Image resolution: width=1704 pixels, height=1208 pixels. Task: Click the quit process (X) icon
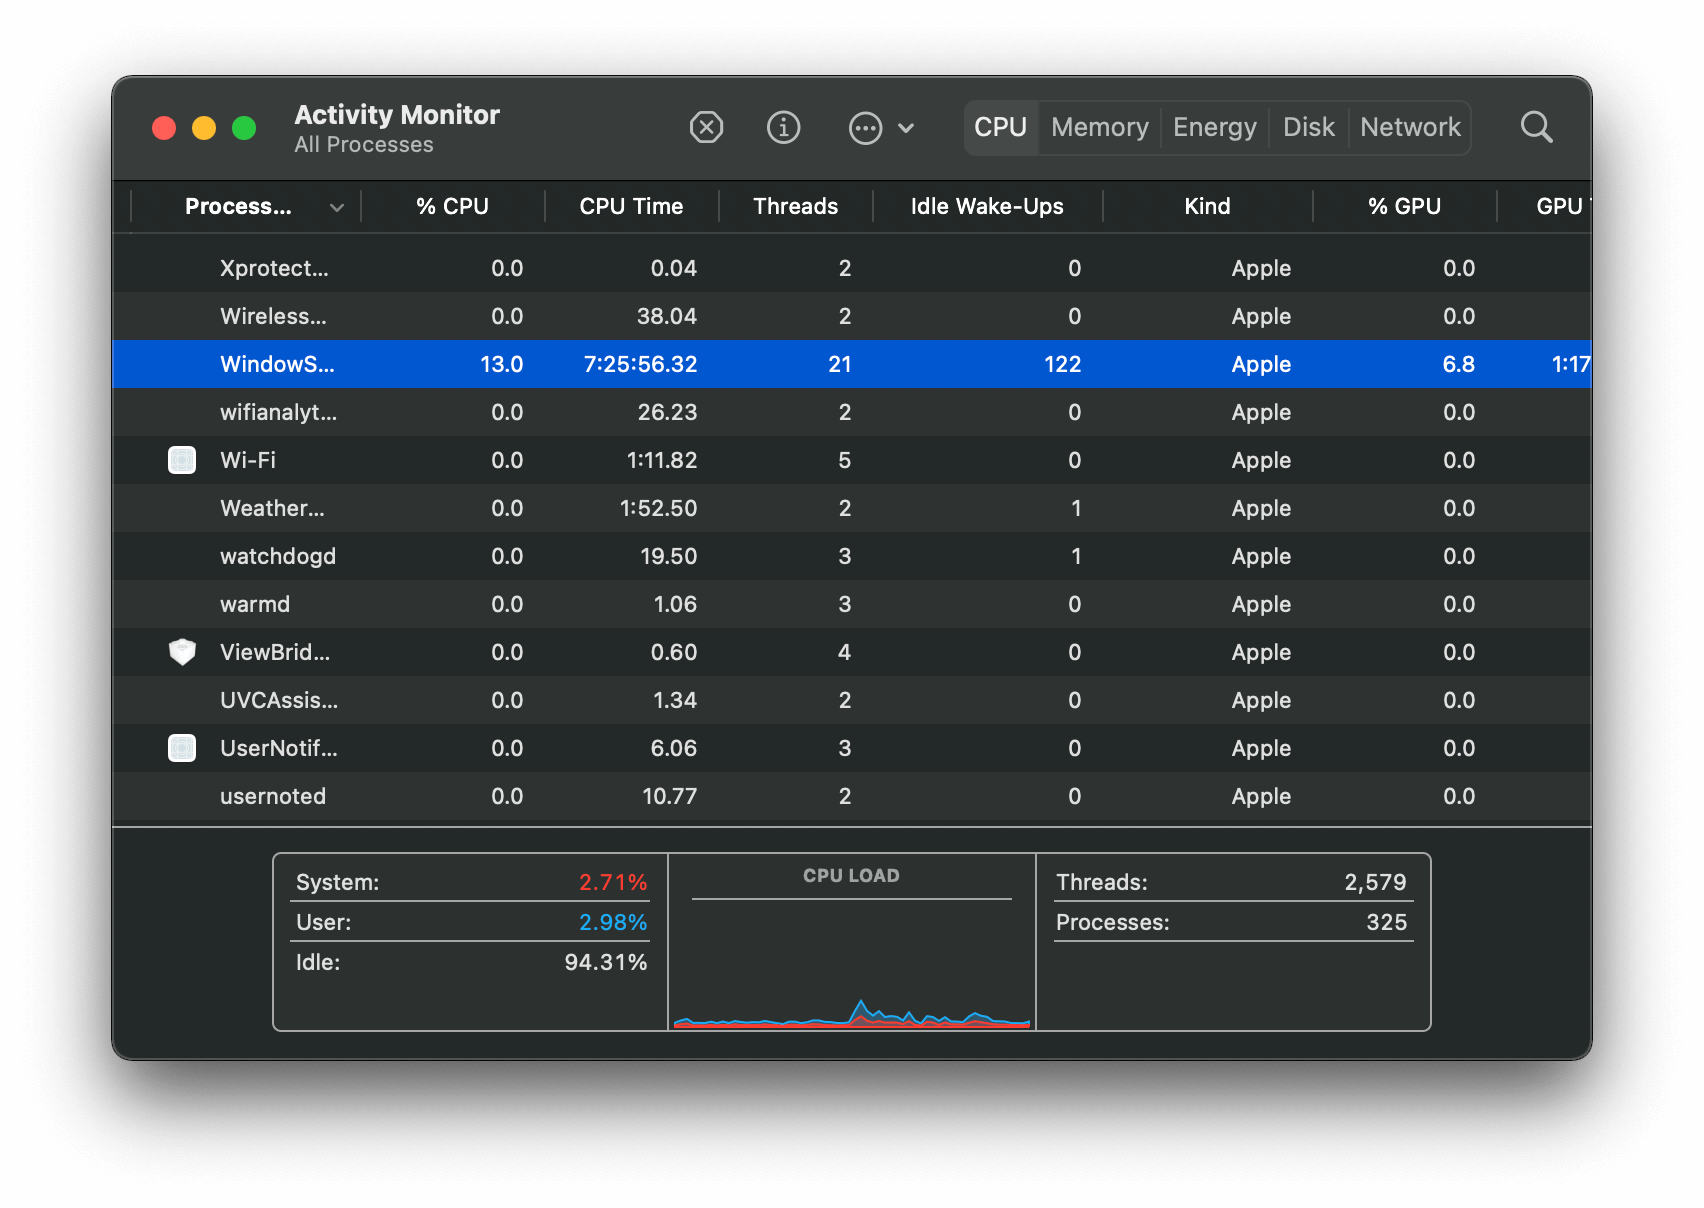pos(706,127)
